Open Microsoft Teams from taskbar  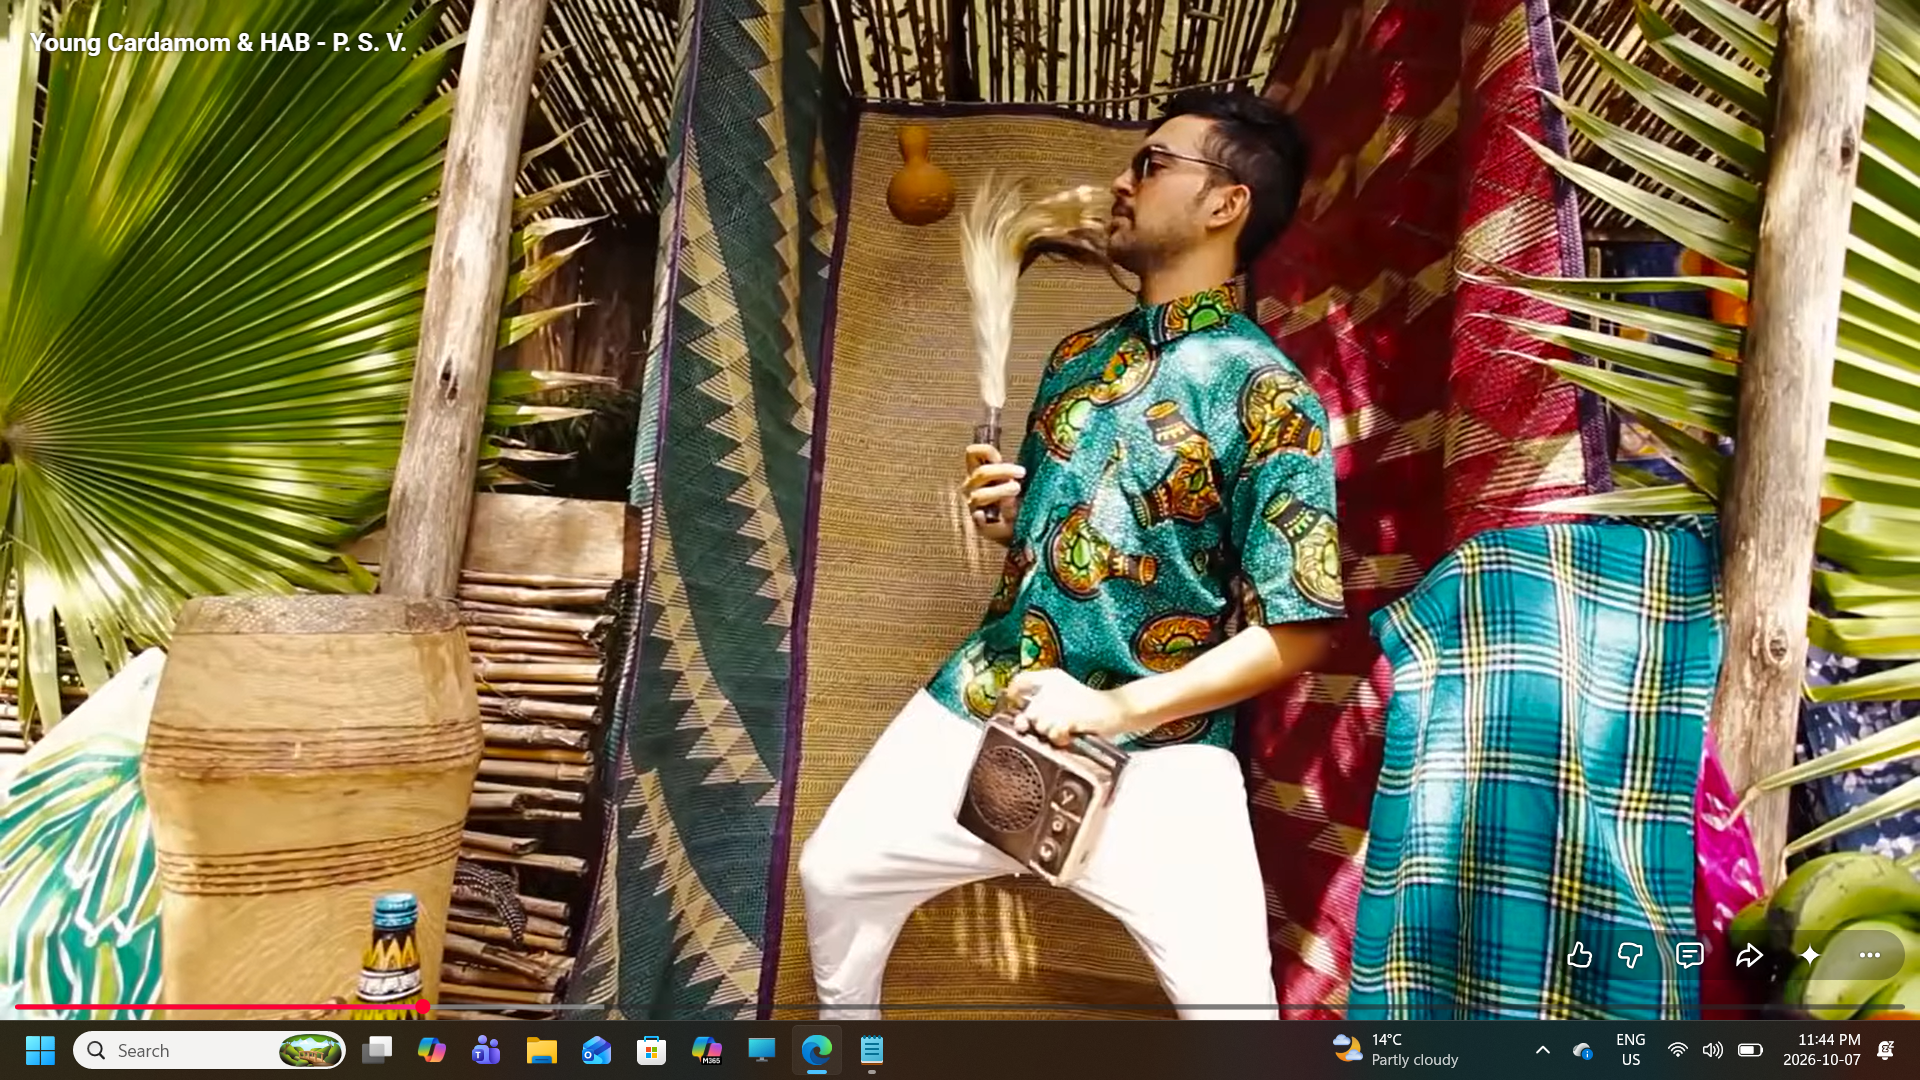(x=486, y=1050)
